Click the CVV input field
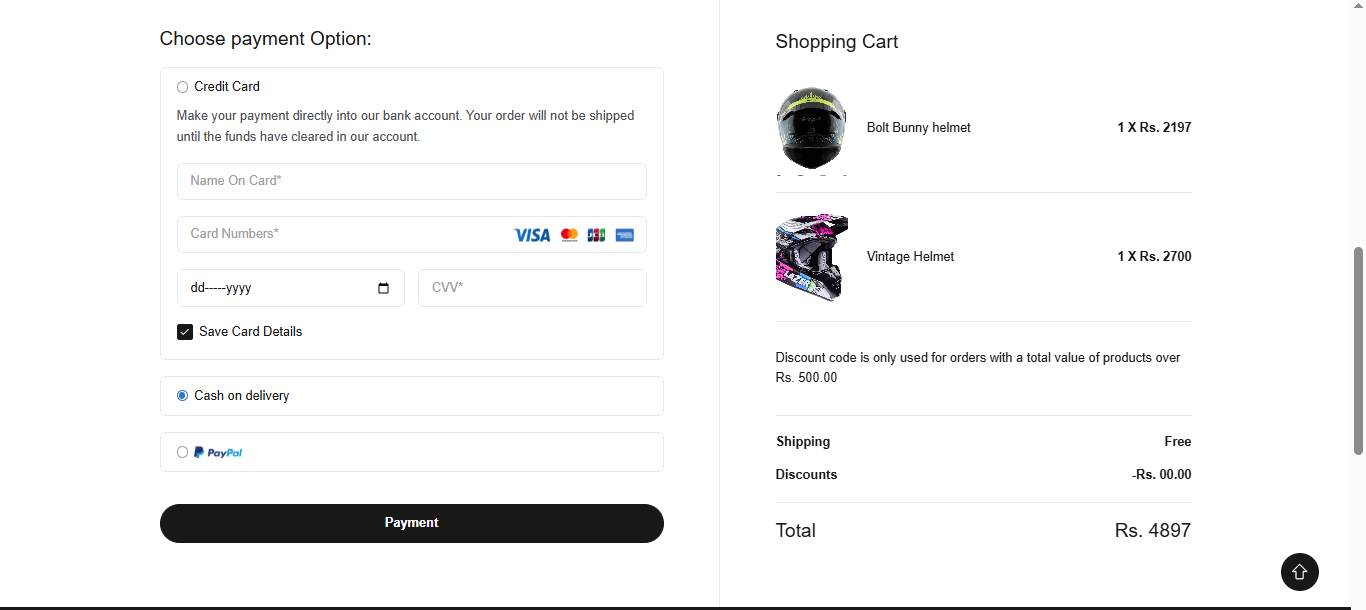 [x=532, y=288]
